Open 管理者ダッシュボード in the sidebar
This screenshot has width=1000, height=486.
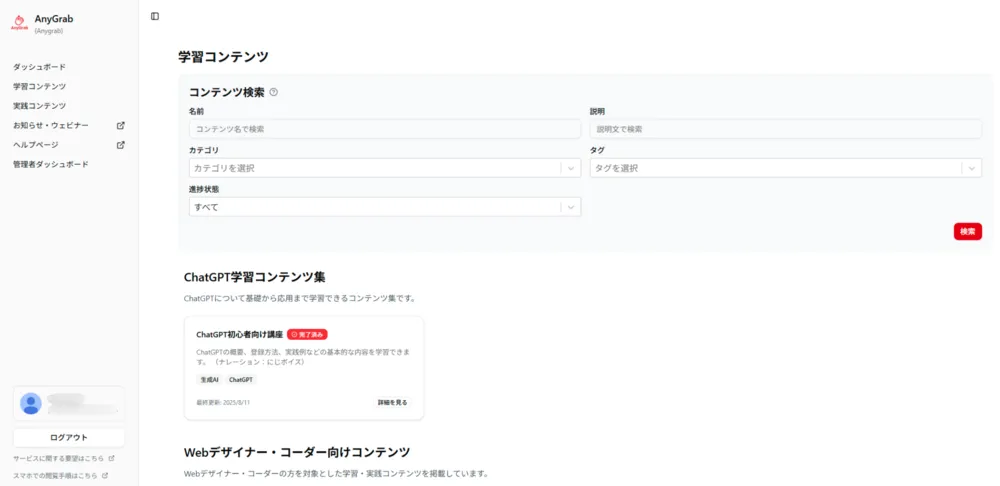[51, 165]
